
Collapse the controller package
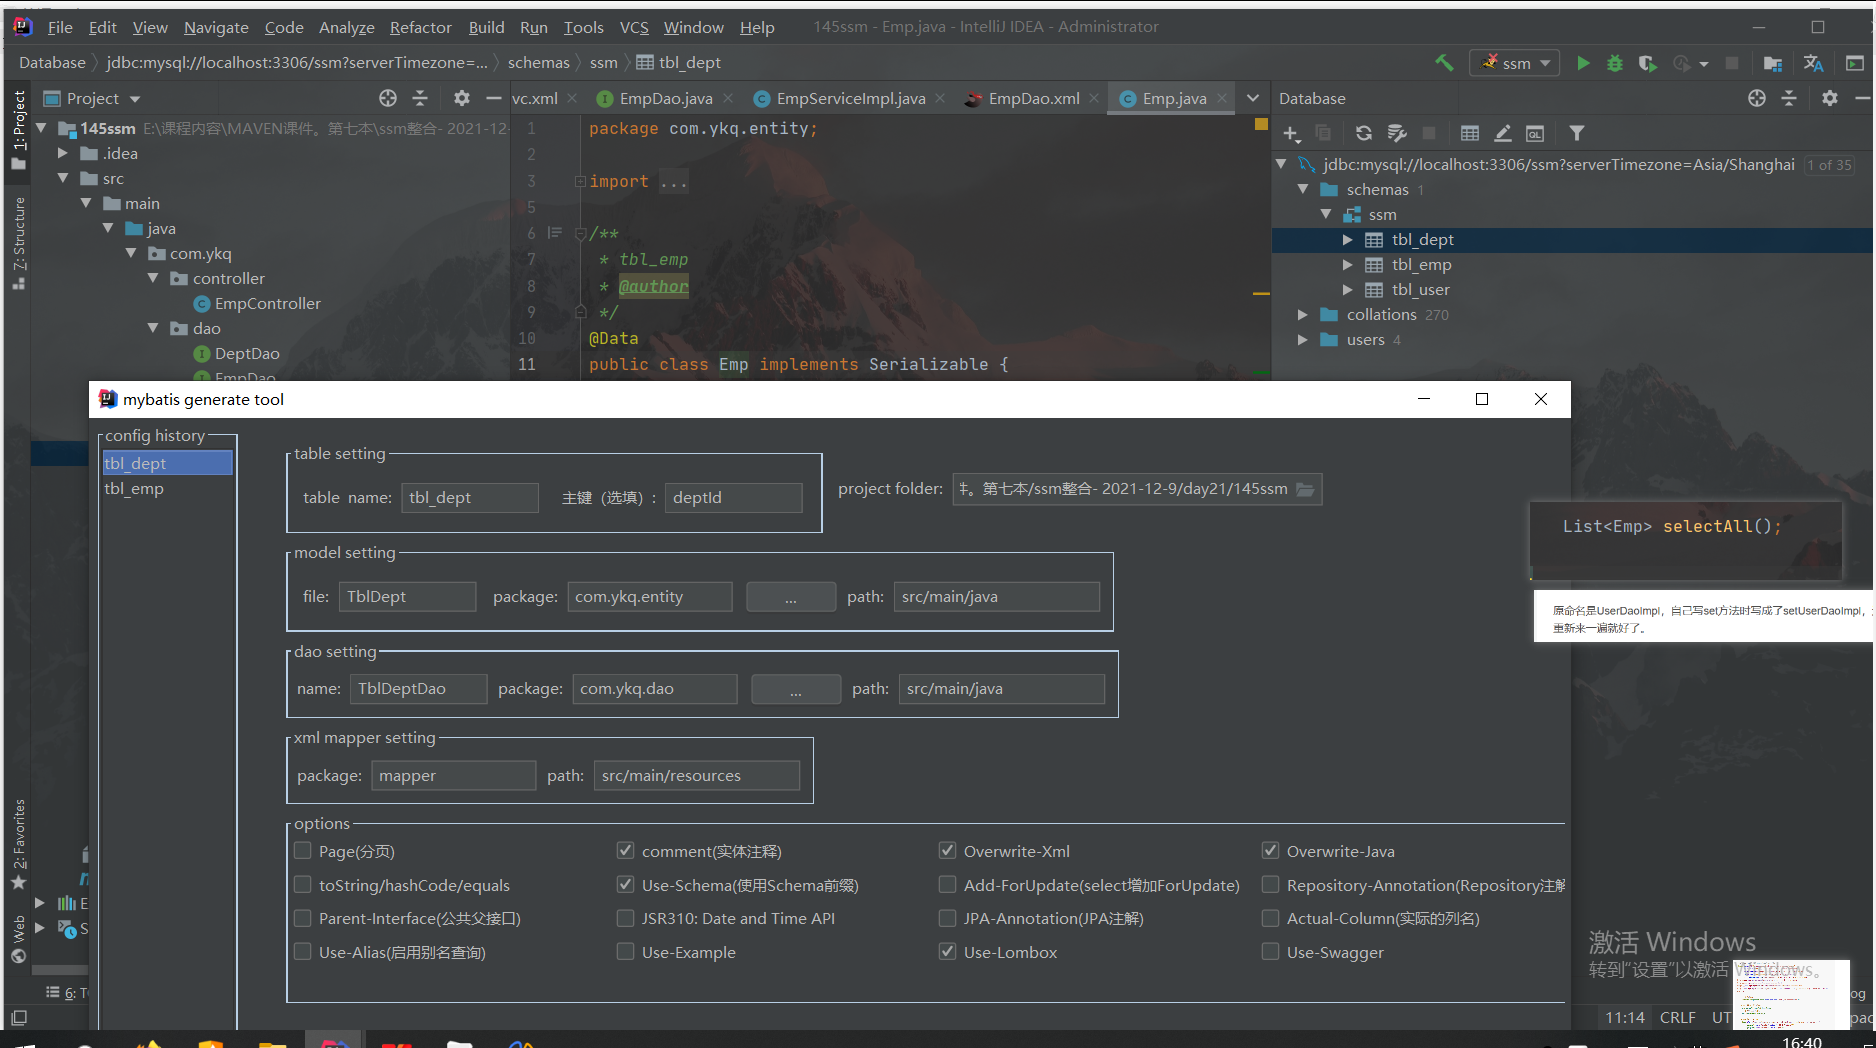coord(153,278)
